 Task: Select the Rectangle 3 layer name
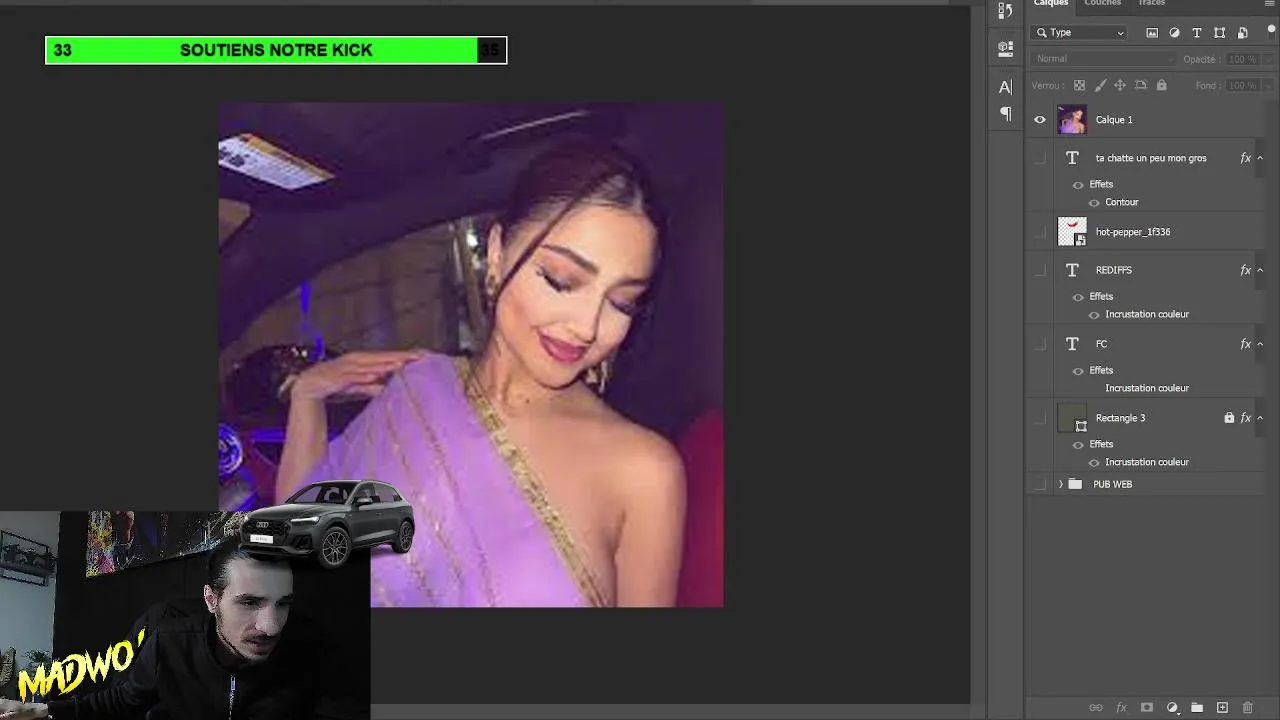pos(1120,418)
